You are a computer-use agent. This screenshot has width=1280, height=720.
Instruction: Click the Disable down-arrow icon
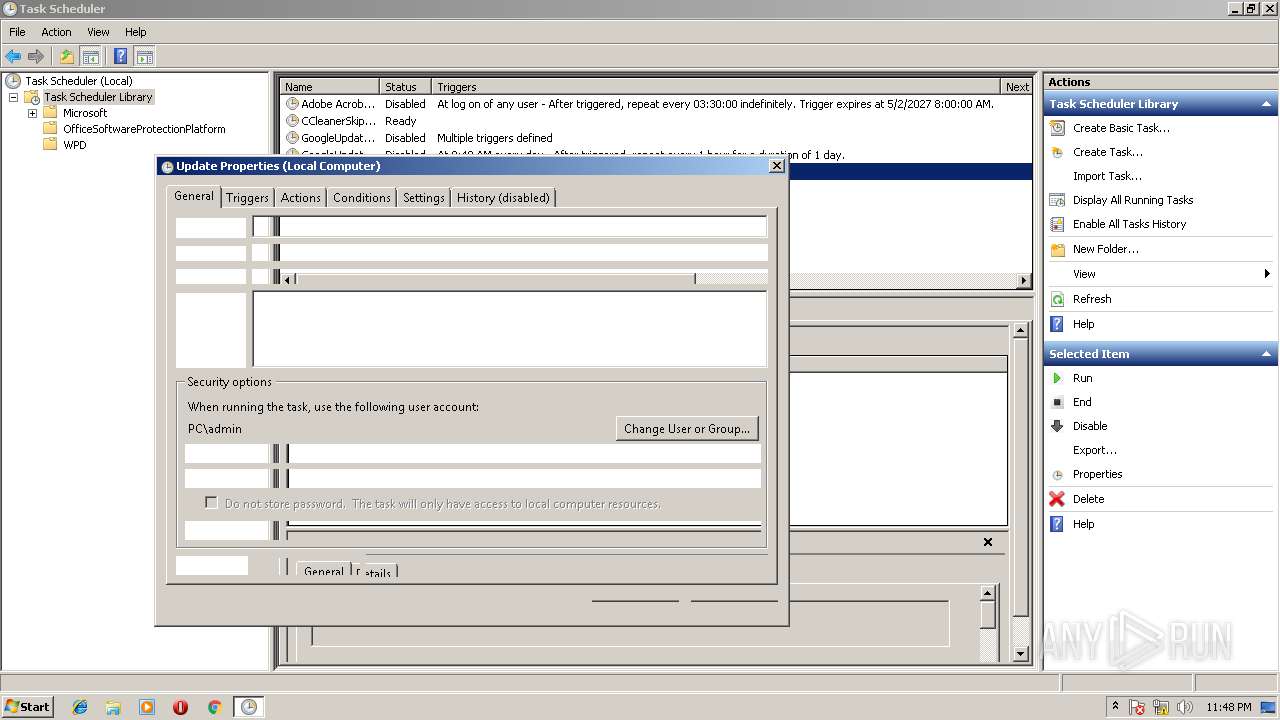(1057, 426)
